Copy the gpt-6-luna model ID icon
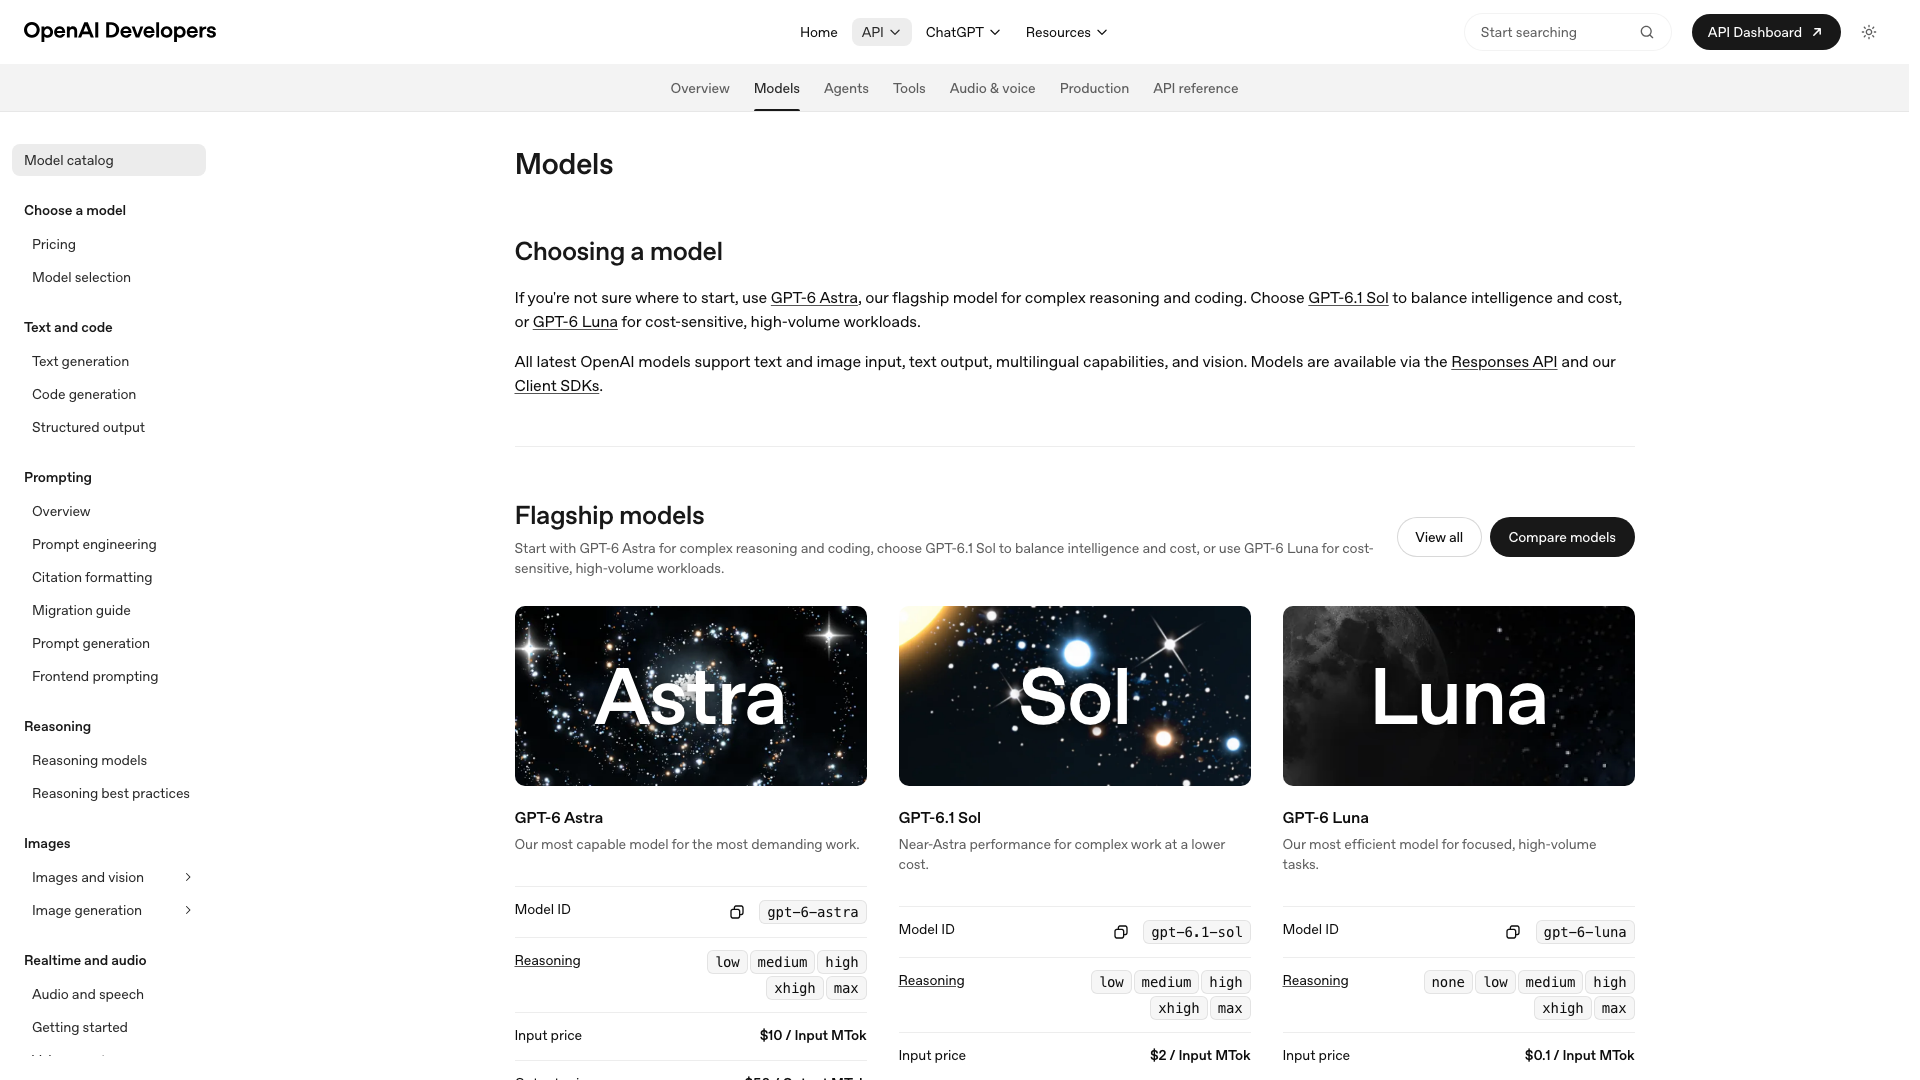This screenshot has height=1080, width=1920. [1513, 932]
